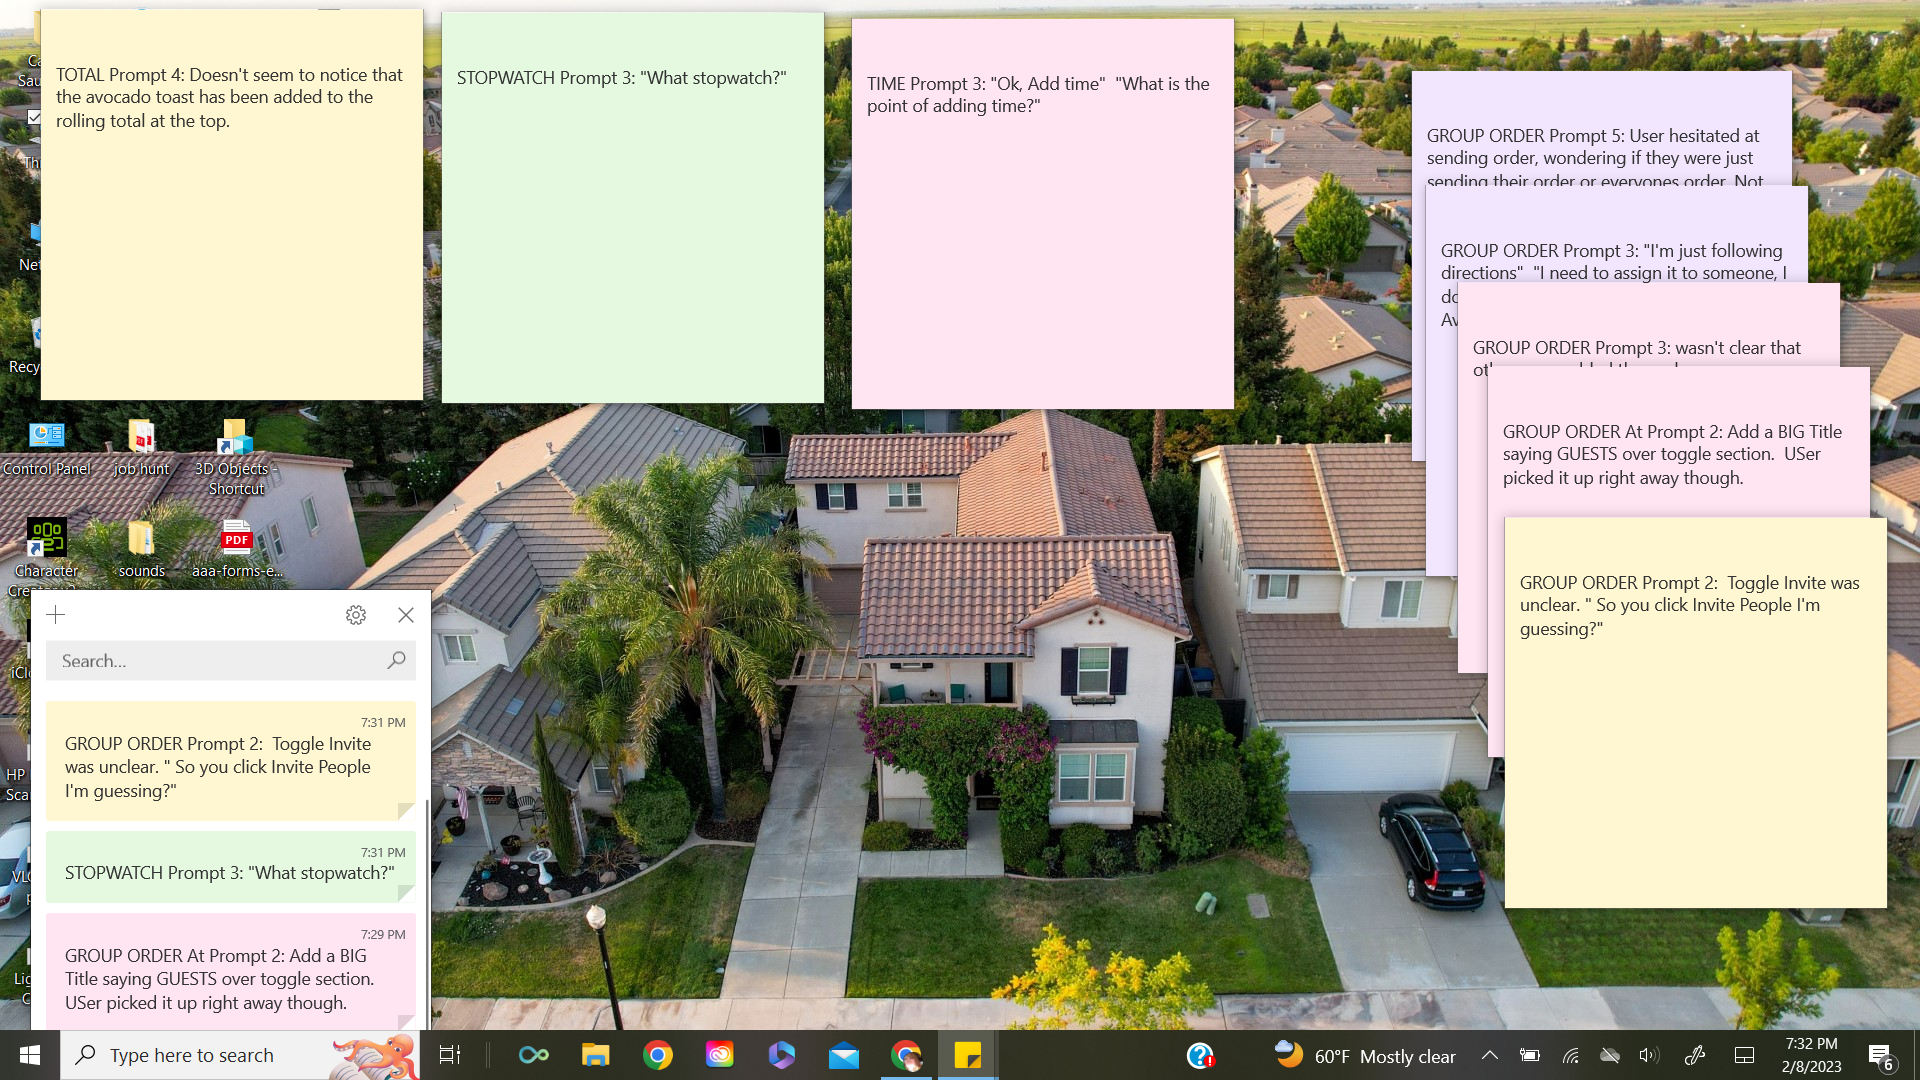Viewport: 1920px width, 1080px height.
Task: Open the volume control in the tray
Action: coord(1649,1055)
